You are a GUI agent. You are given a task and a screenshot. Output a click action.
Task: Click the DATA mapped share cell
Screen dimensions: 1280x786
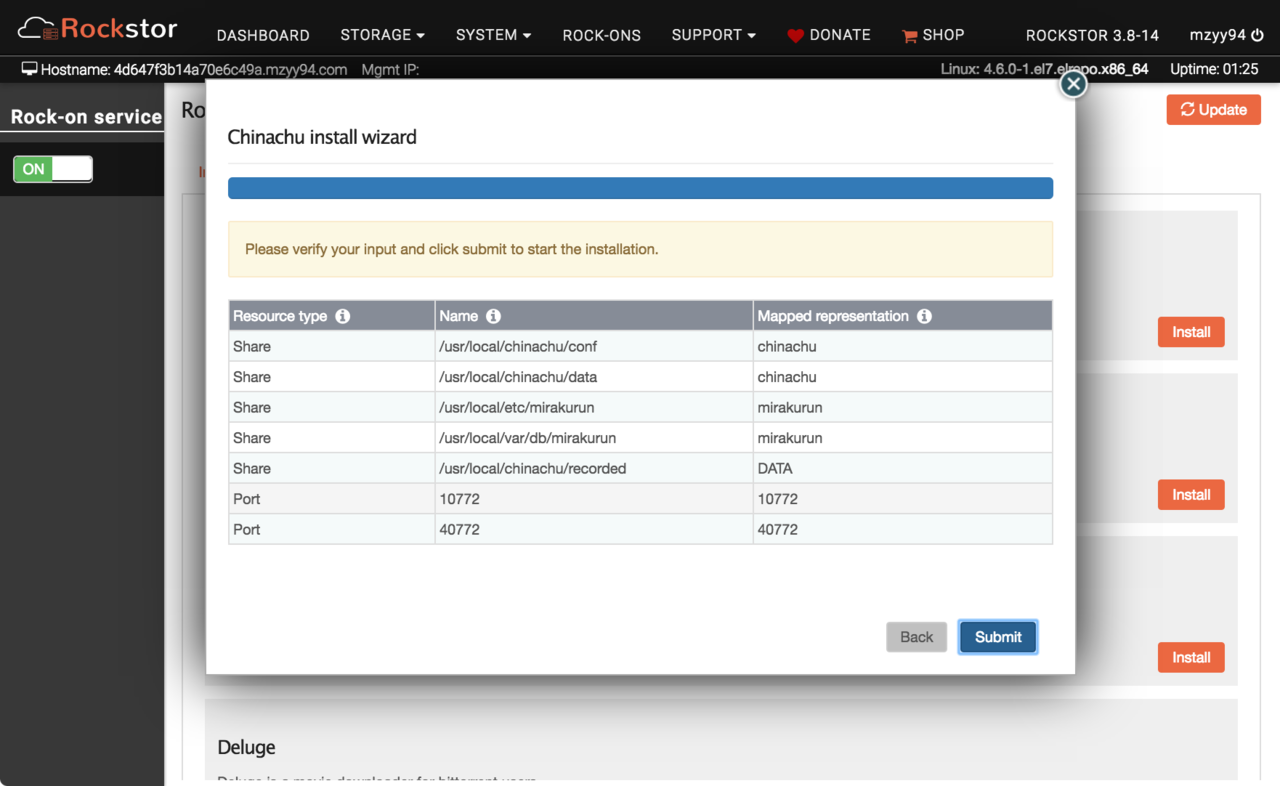[902, 468]
